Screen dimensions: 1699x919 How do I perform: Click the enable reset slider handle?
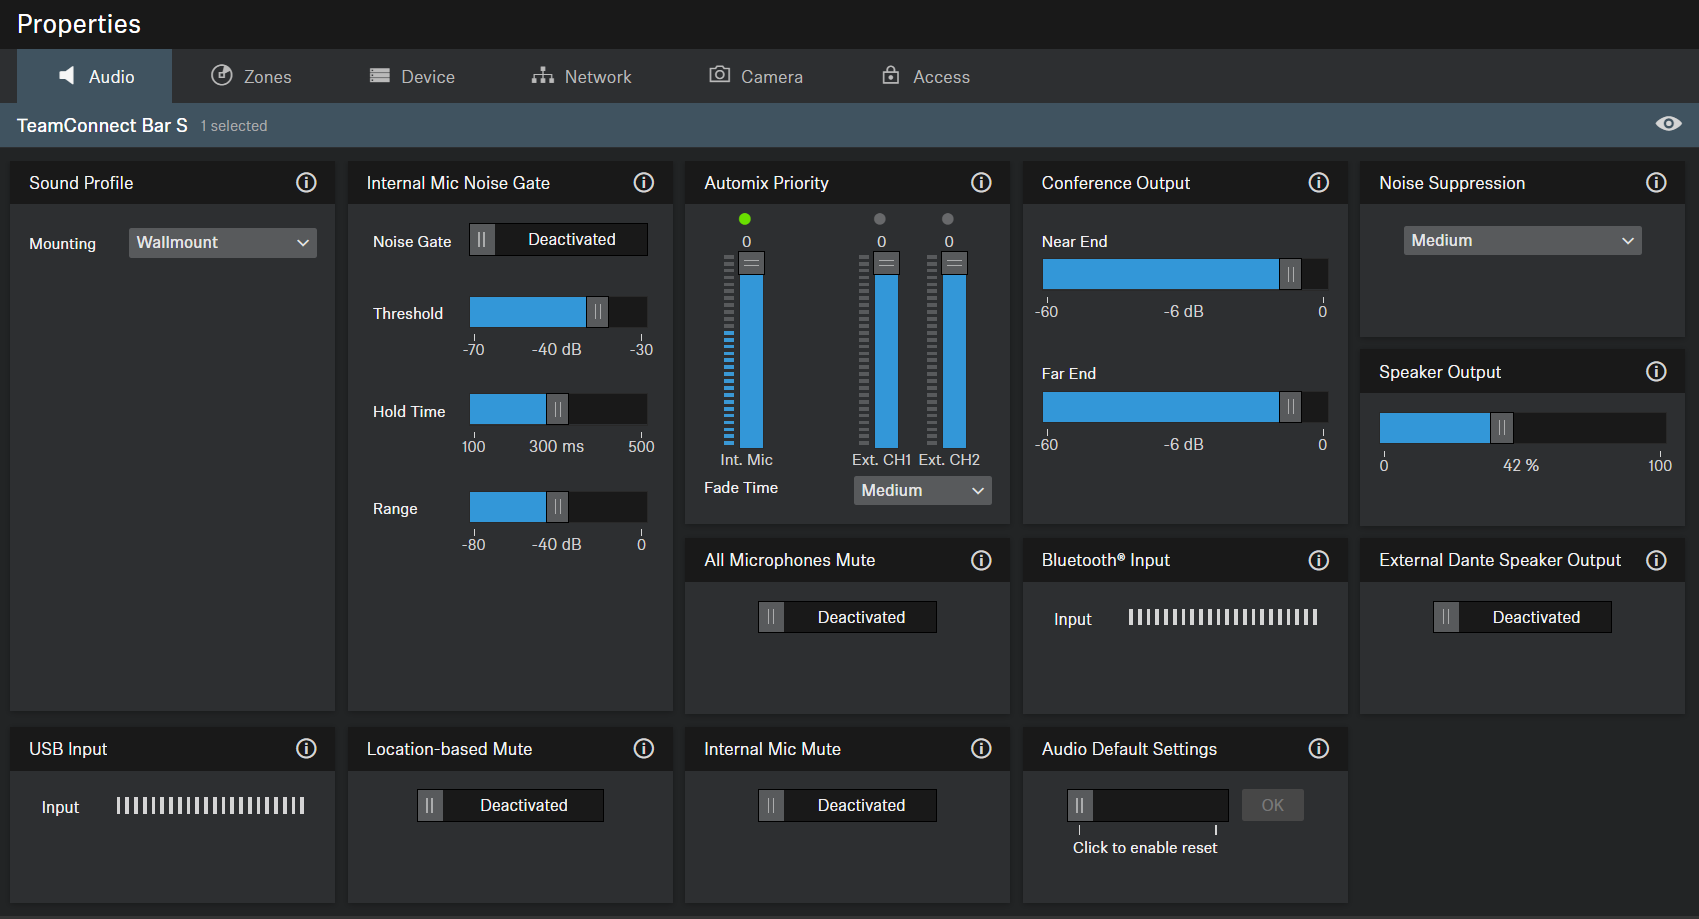click(1080, 806)
